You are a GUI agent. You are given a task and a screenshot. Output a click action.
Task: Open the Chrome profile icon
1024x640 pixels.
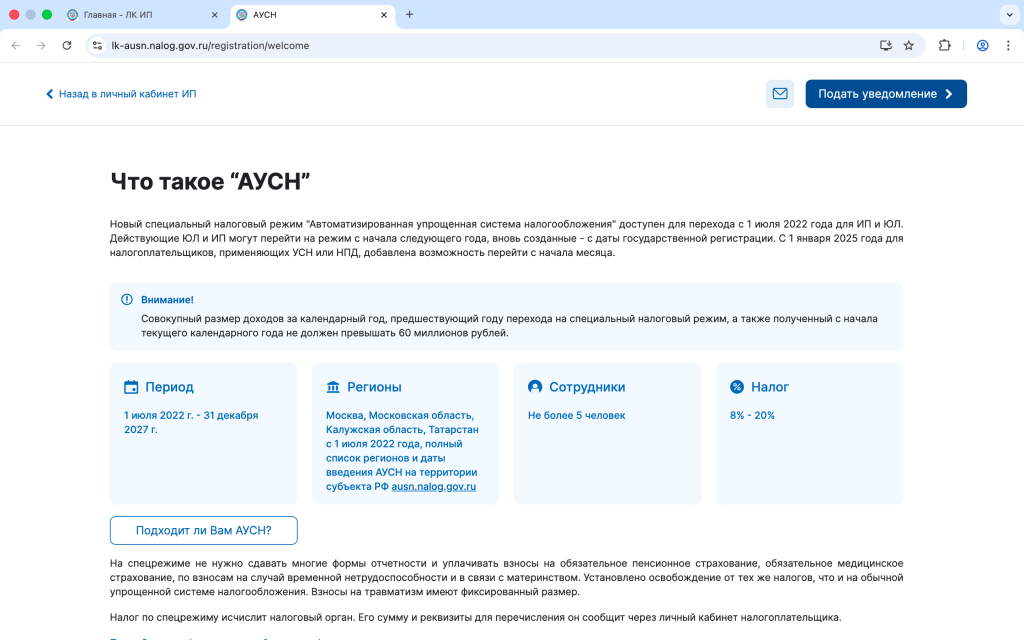(x=983, y=45)
